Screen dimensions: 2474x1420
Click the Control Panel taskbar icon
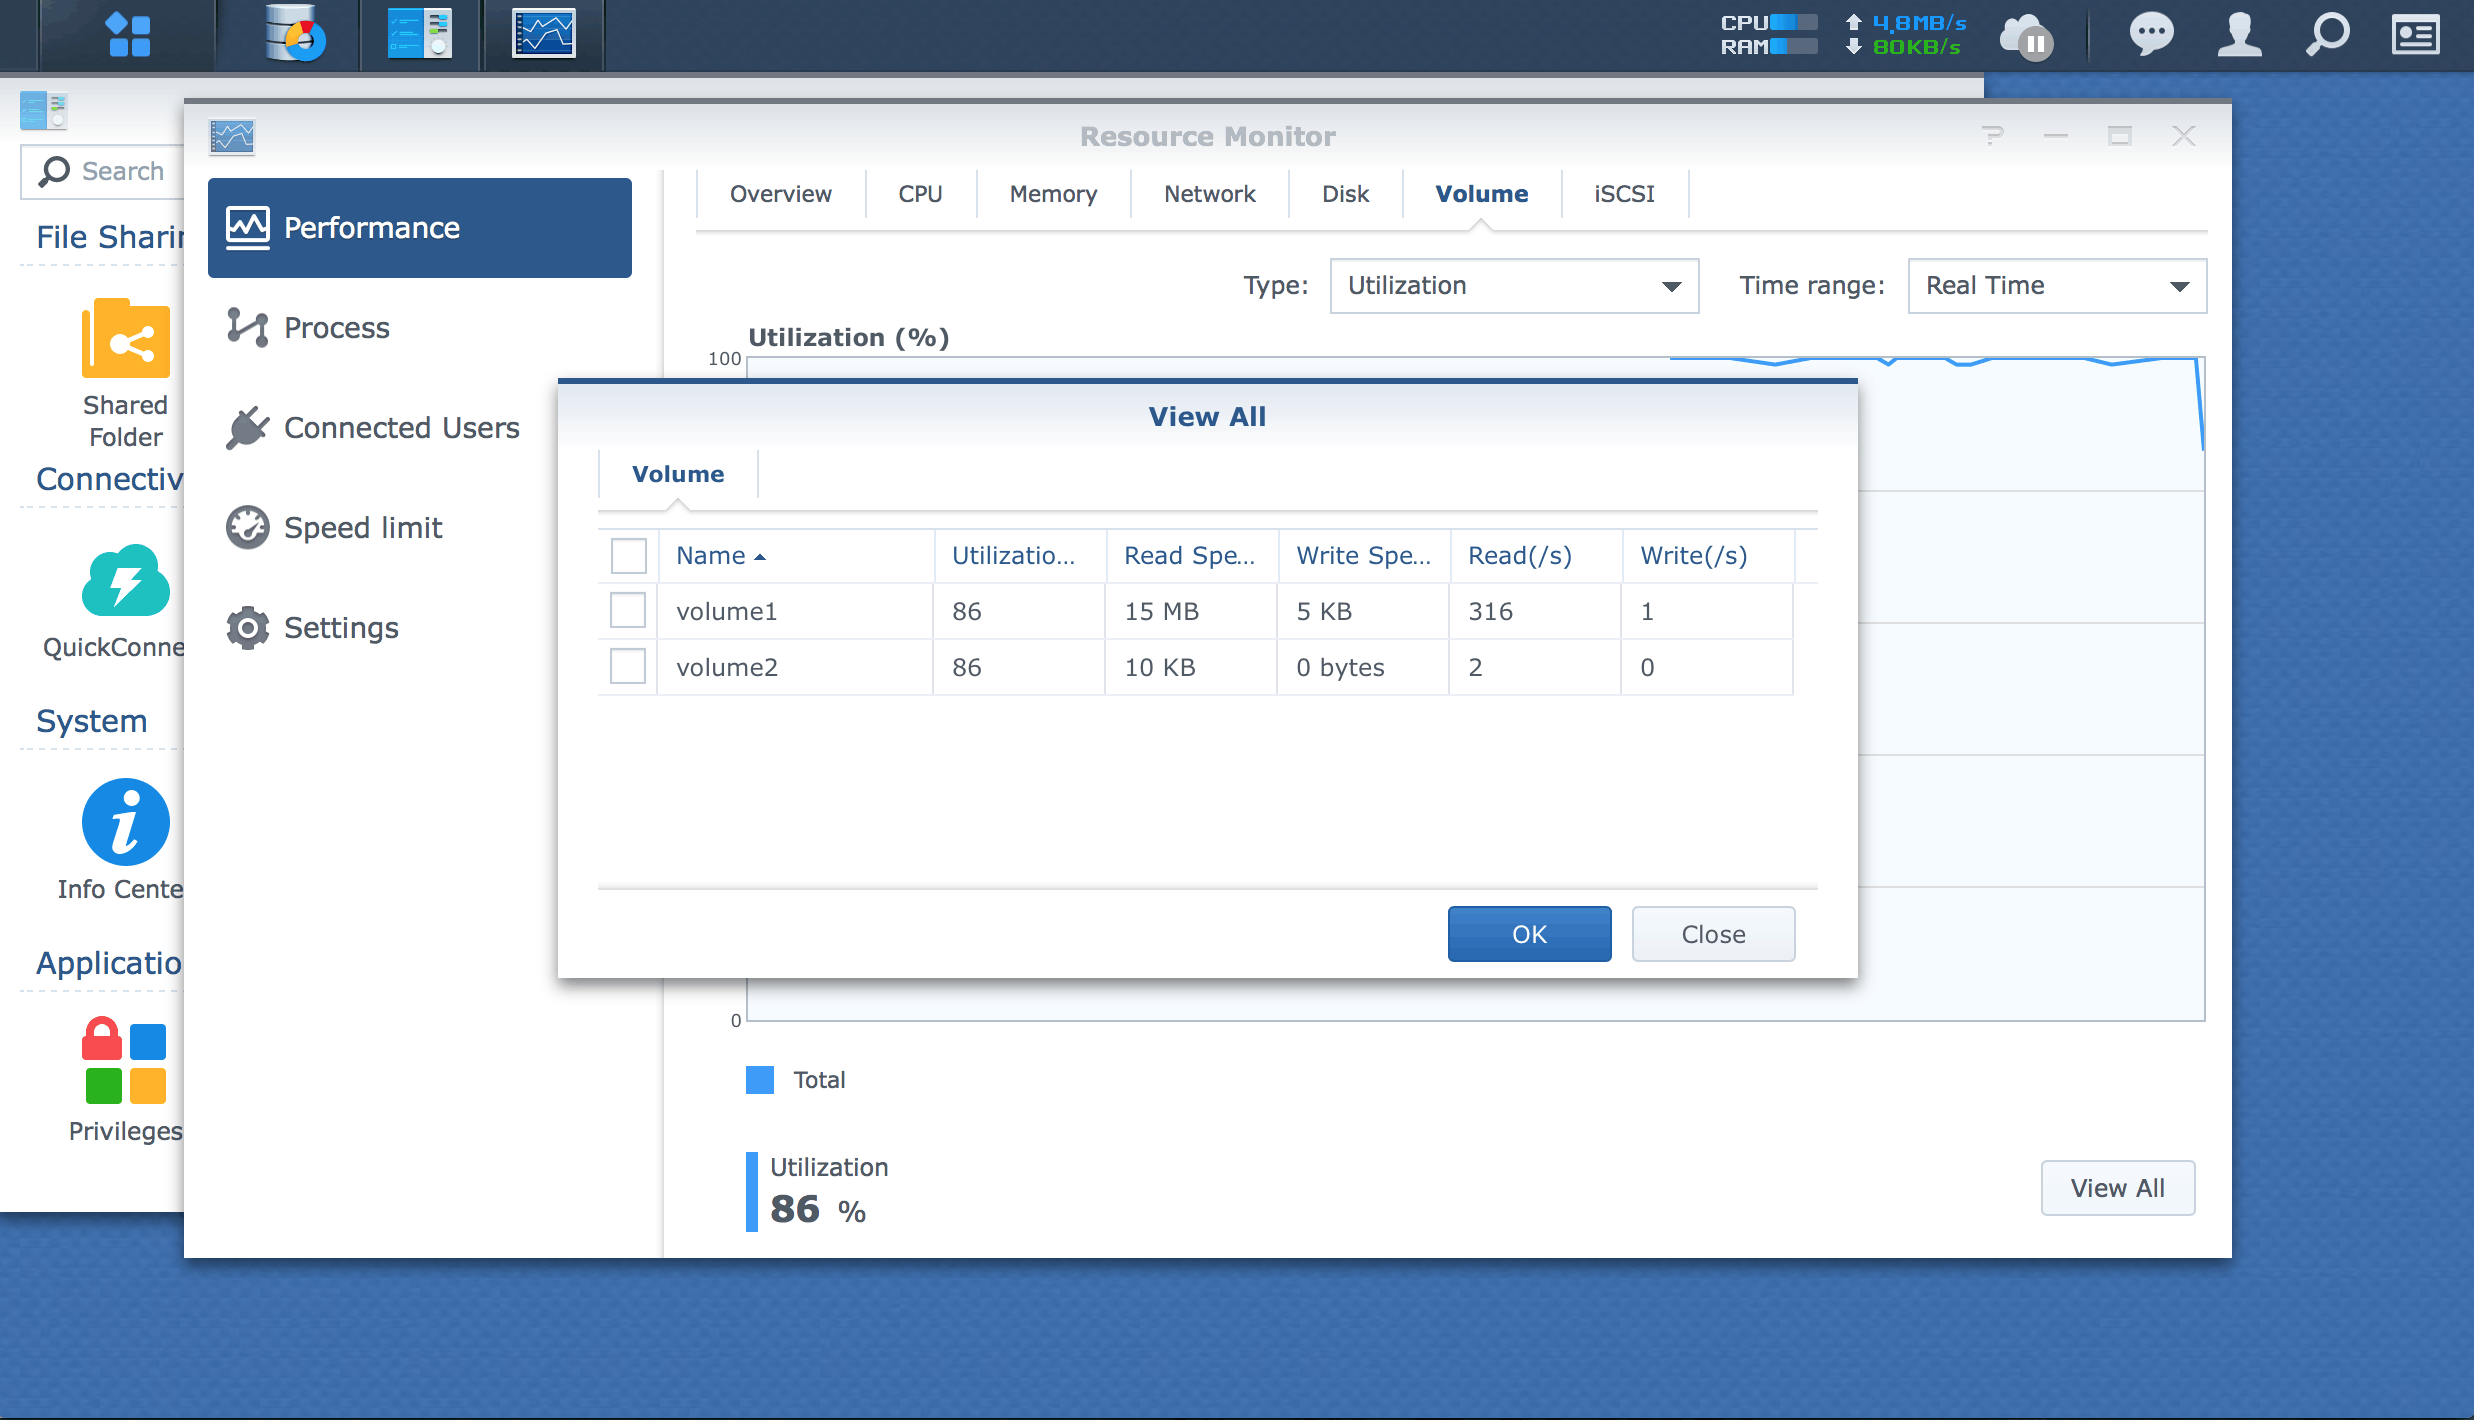(420, 35)
